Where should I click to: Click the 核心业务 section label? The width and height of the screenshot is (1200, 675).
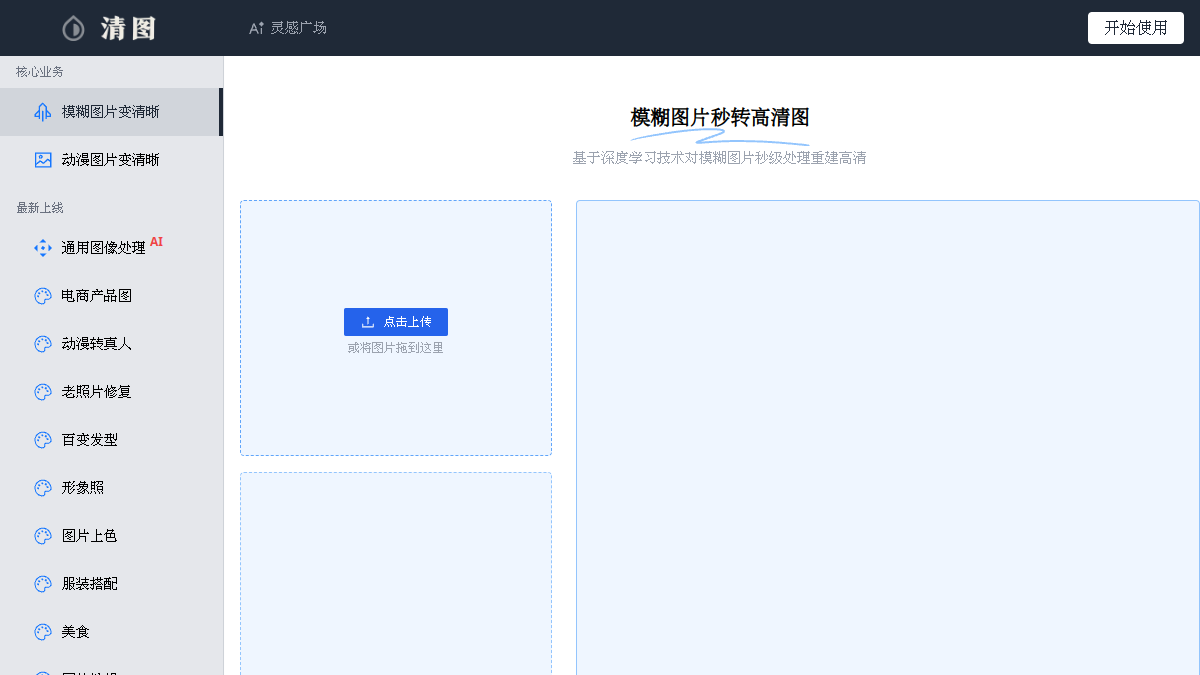pyautogui.click(x=40, y=72)
